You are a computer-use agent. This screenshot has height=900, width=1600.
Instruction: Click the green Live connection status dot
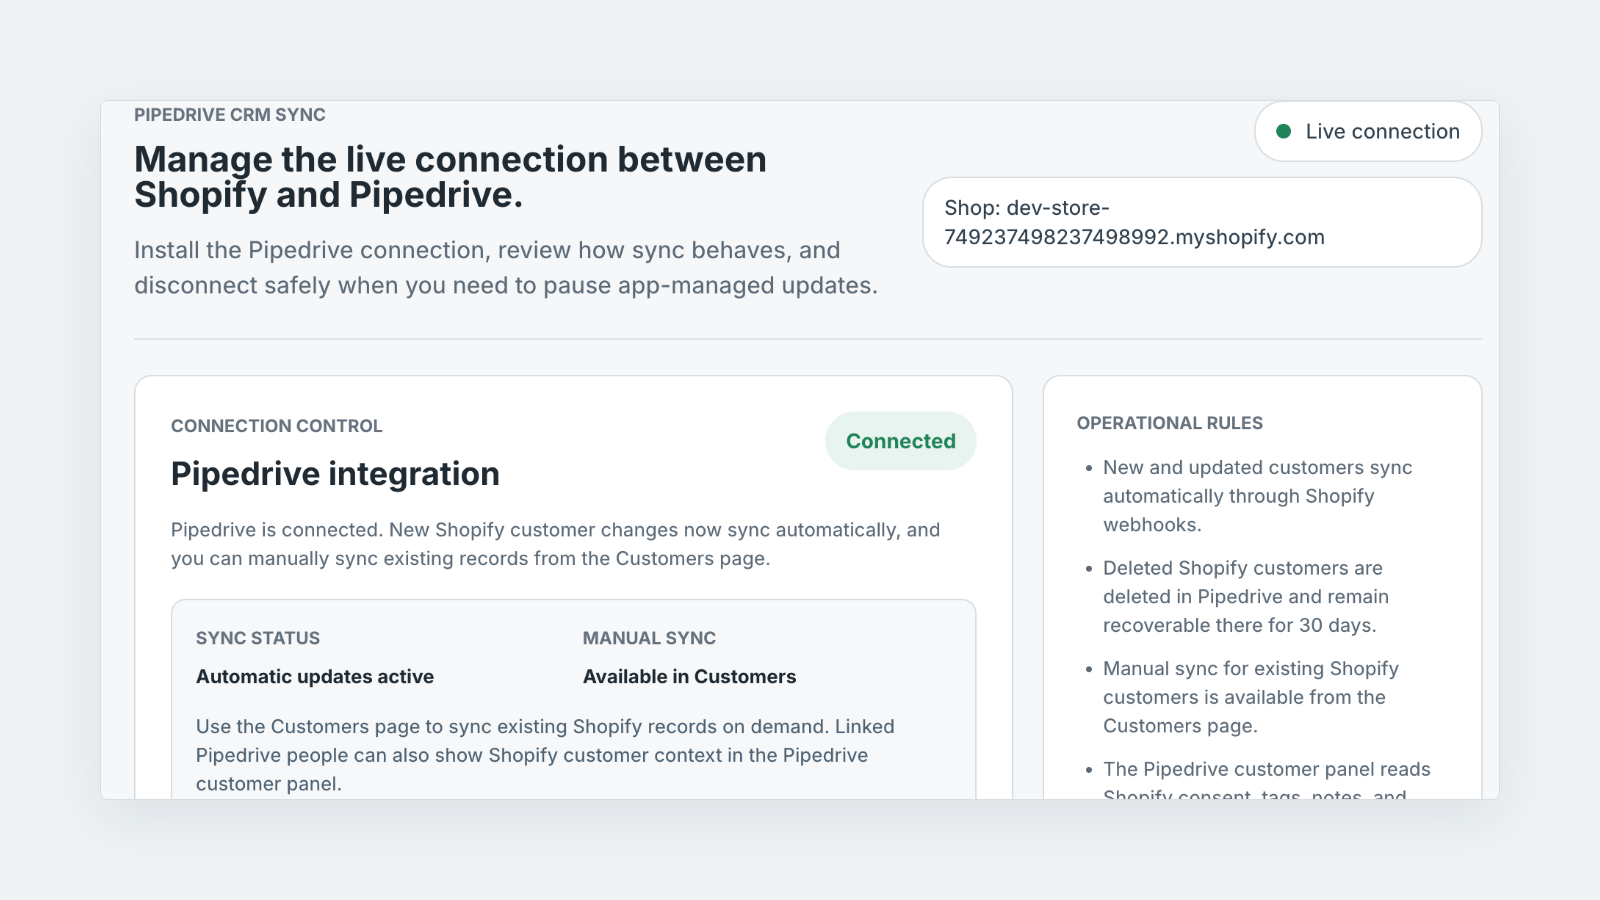[x=1284, y=131]
